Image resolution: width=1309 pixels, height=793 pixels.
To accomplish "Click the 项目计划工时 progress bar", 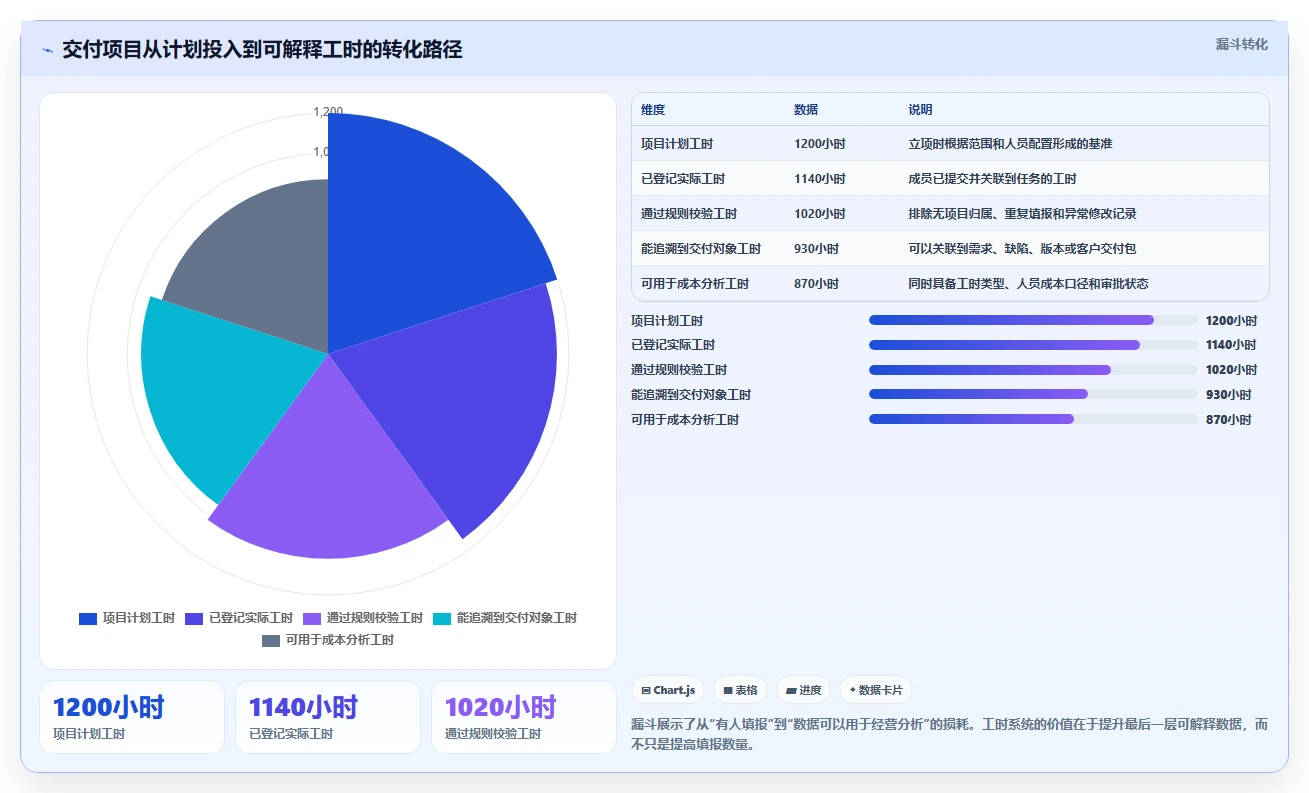I will (1033, 320).
